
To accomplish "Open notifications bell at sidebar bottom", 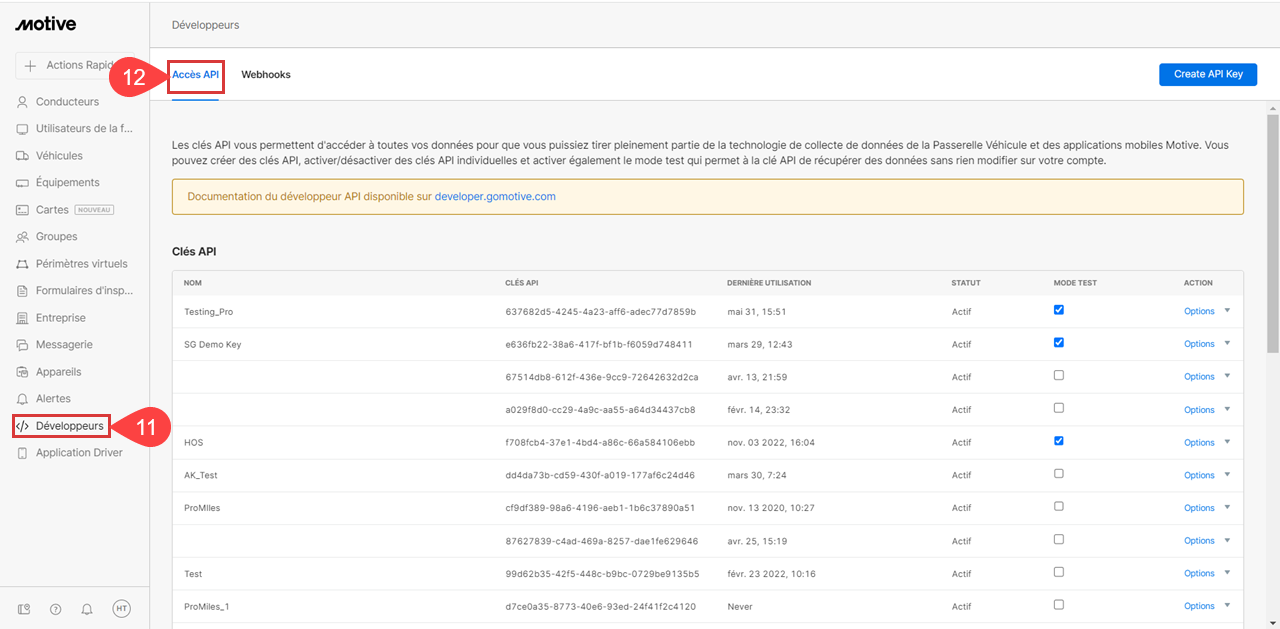I will [87, 608].
